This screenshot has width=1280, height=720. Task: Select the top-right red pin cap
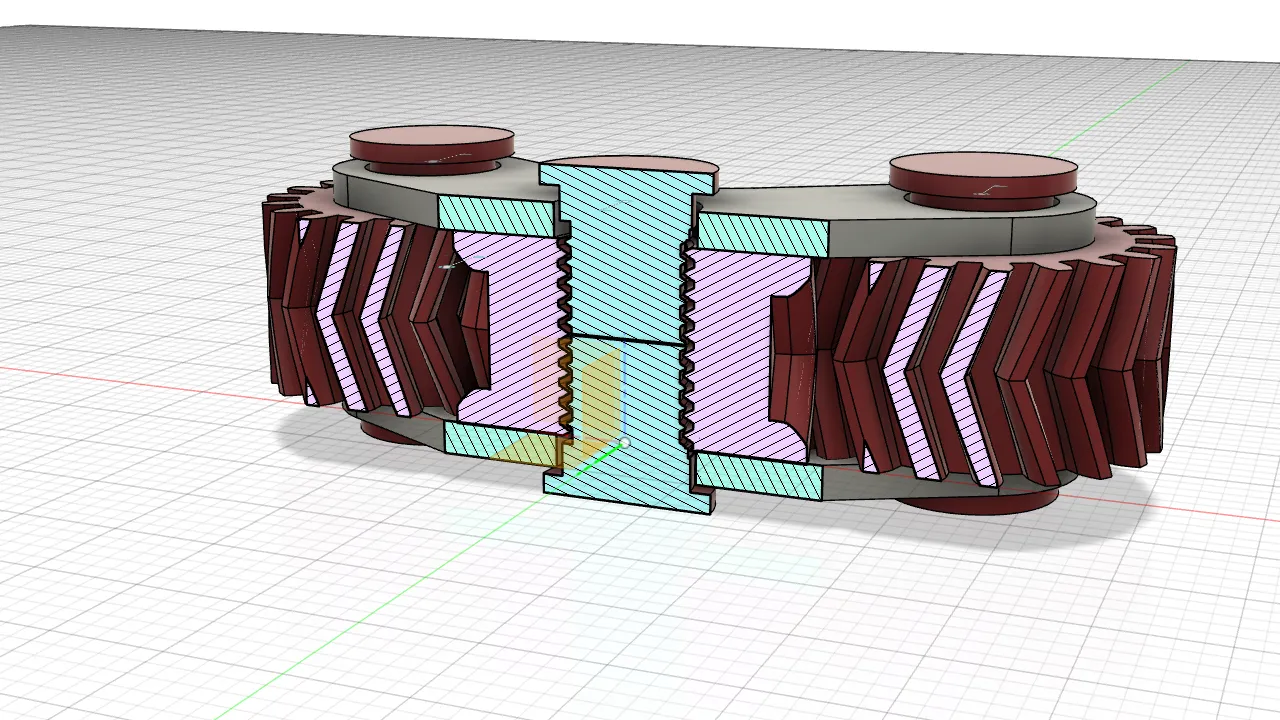(980, 168)
